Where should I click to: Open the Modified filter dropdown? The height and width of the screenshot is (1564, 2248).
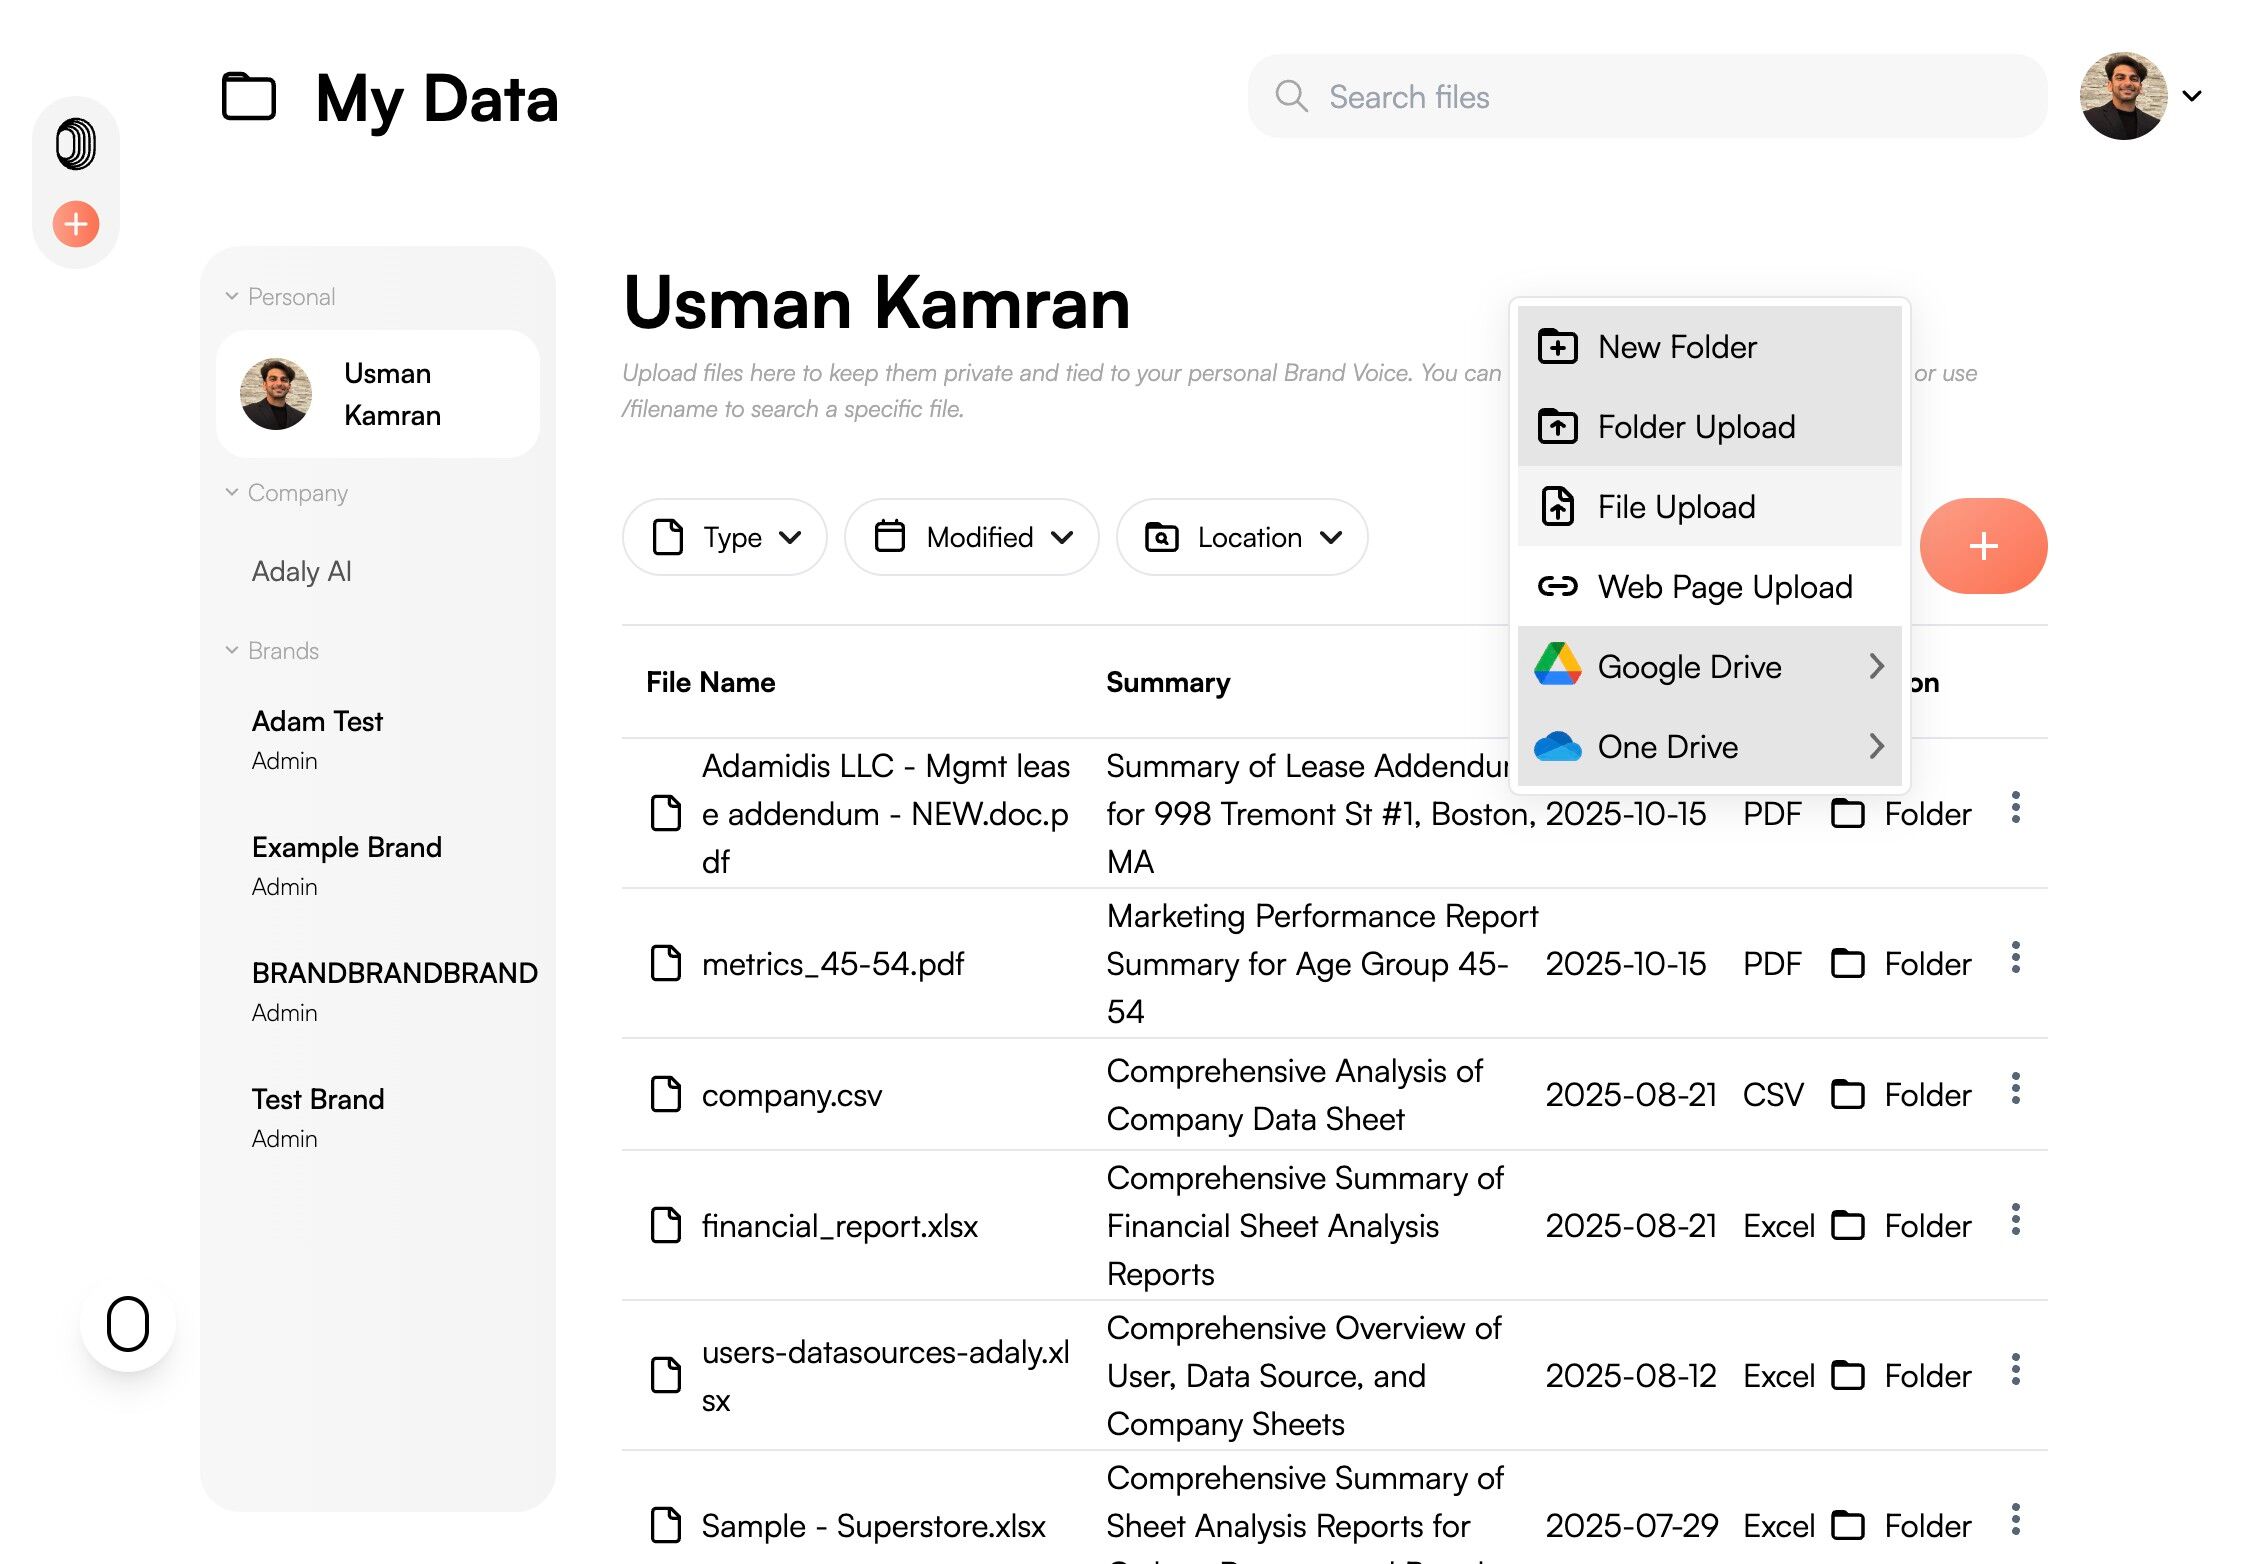tap(972, 538)
